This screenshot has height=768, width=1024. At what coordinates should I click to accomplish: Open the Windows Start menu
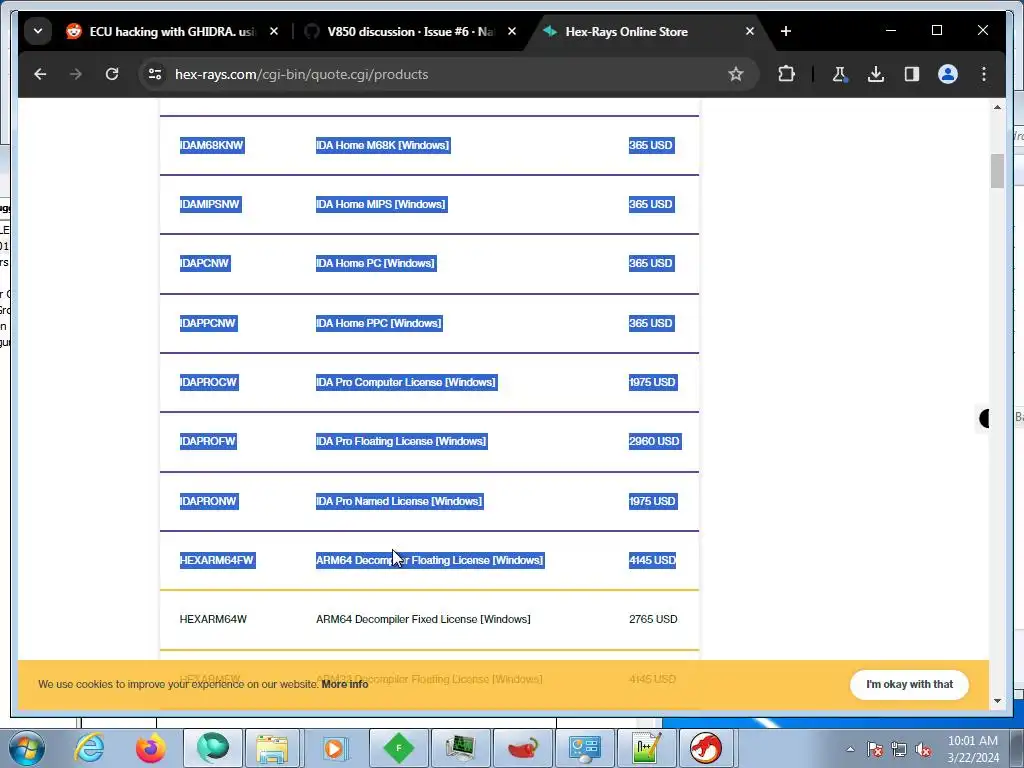click(x=26, y=748)
